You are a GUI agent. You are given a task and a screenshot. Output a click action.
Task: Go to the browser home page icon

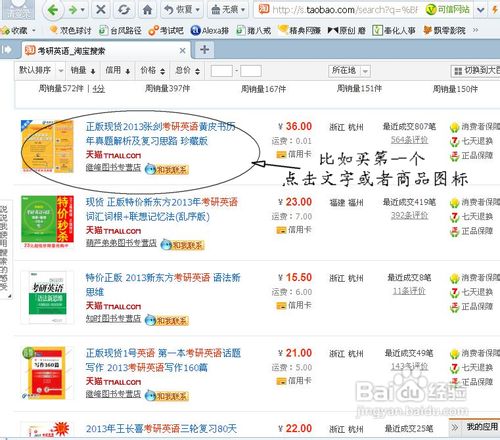(x=147, y=9)
